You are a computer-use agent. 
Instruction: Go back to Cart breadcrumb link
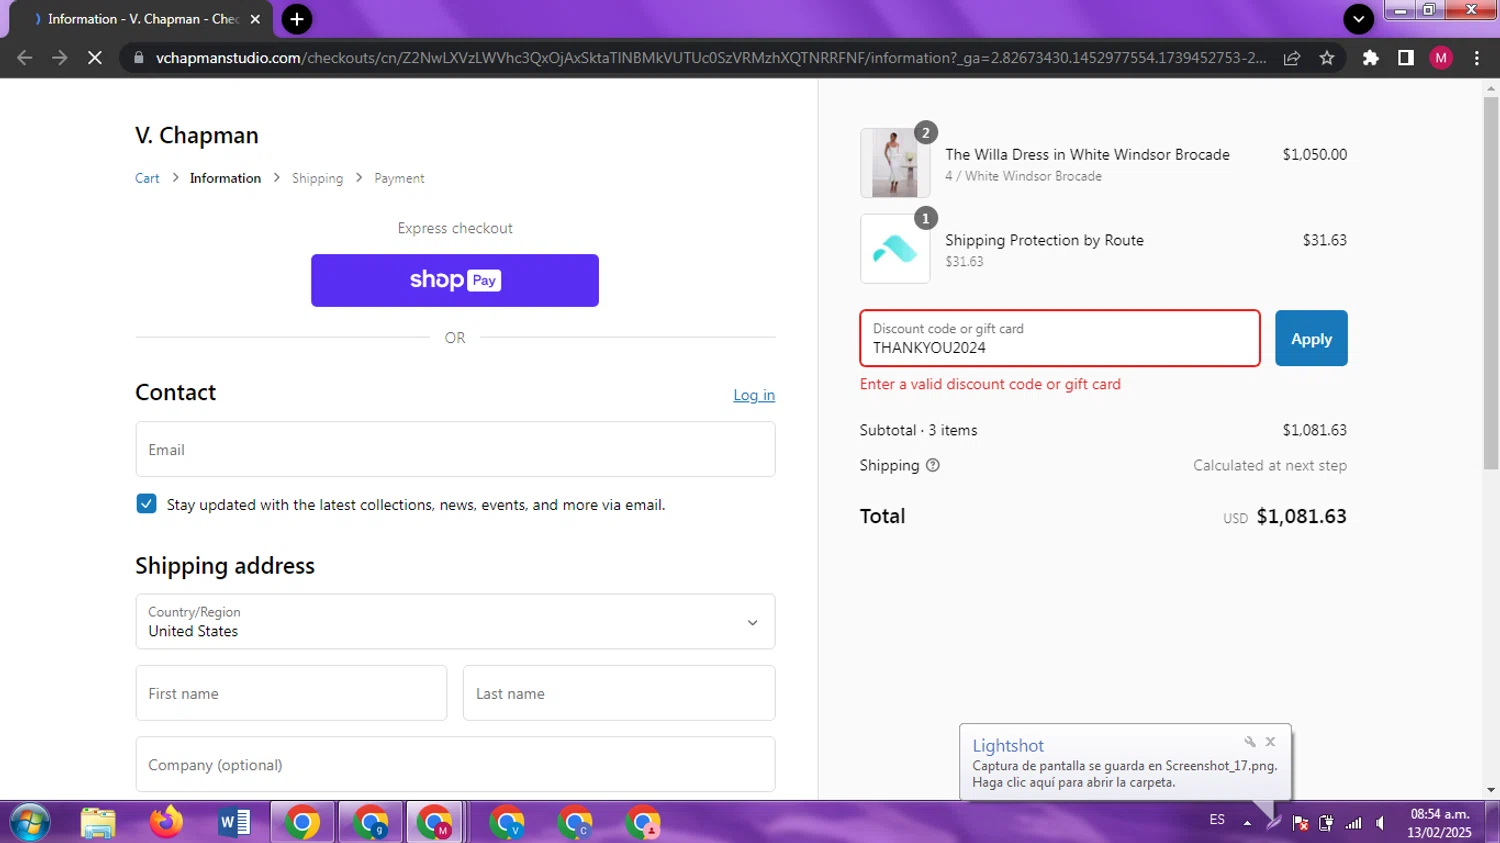[147, 178]
